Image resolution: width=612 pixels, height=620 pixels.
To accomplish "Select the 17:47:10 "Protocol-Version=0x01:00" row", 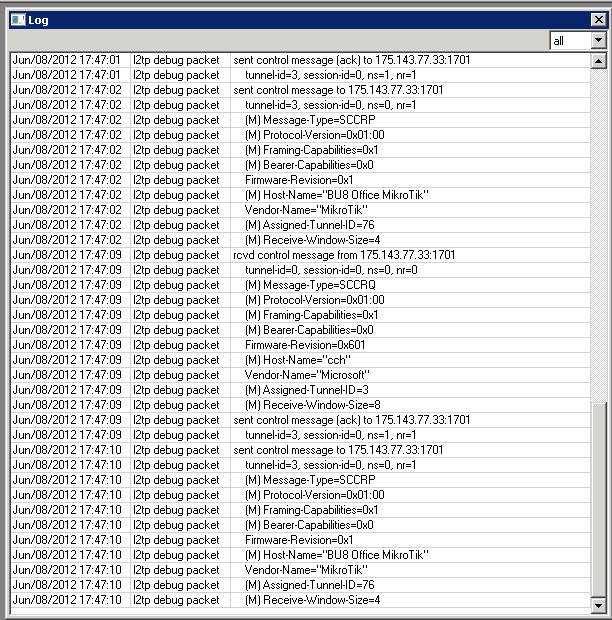I will tap(300, 495).
